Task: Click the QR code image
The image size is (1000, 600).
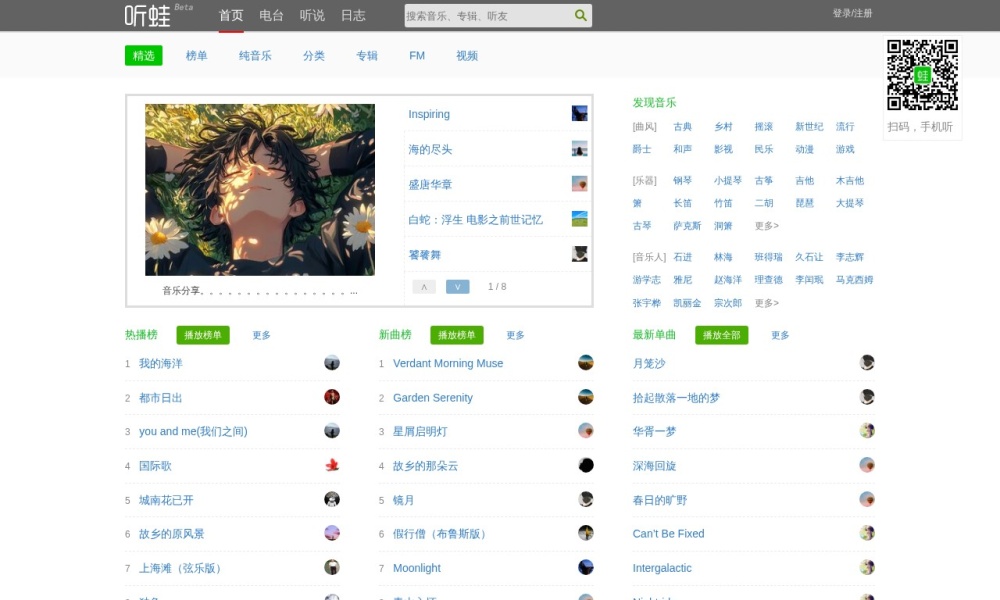Action: click(922, 75)
